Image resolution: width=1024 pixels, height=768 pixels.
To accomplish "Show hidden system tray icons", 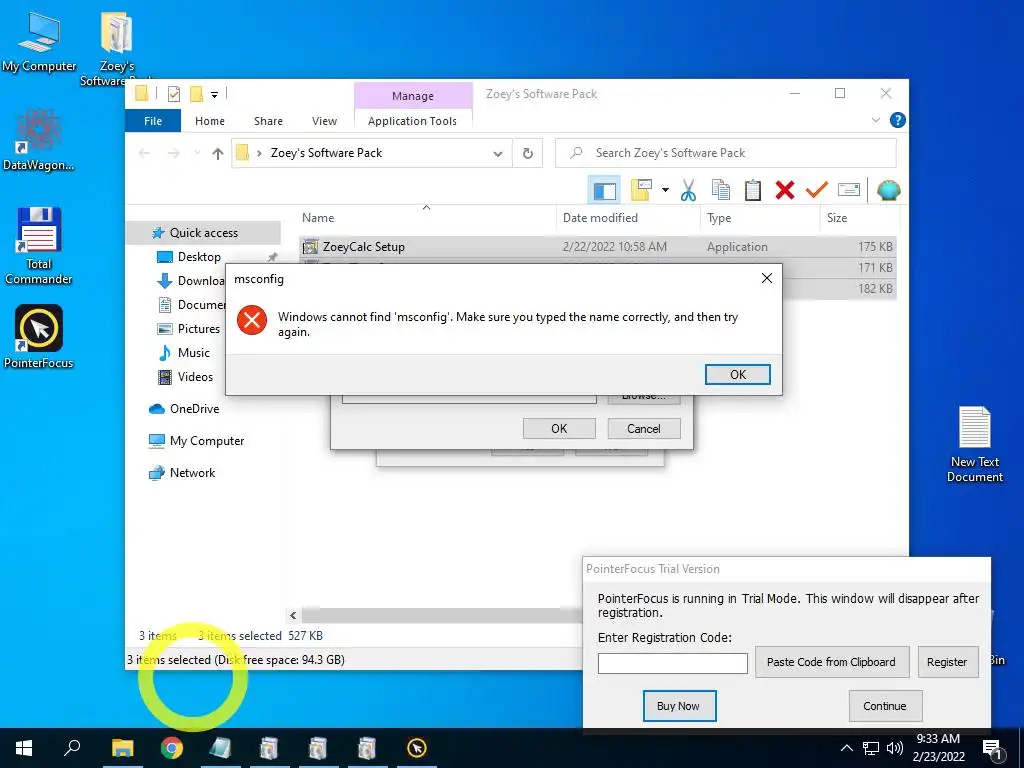I will pyautogui.click(x=846, y=748).
